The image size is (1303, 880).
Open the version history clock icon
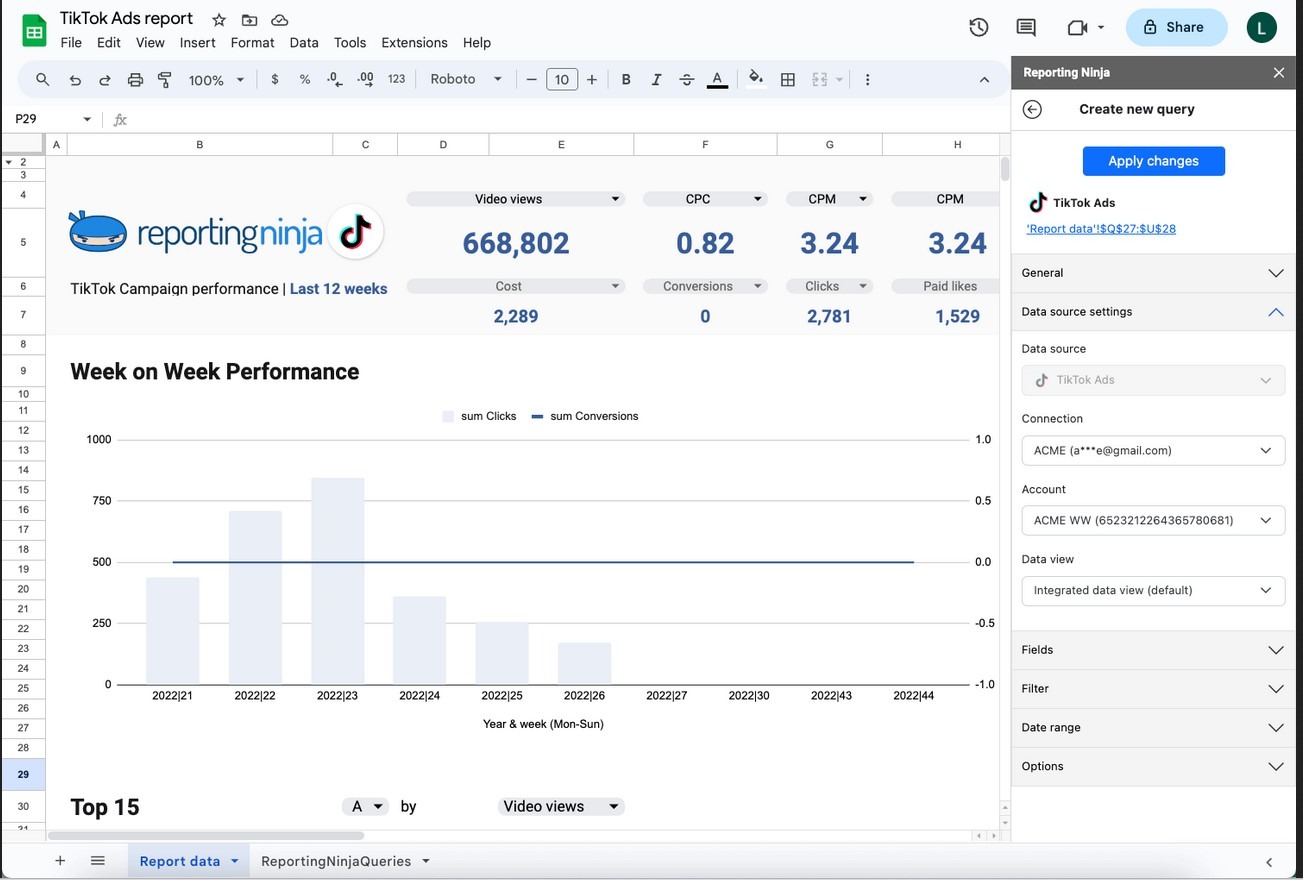tap(979, 27)
